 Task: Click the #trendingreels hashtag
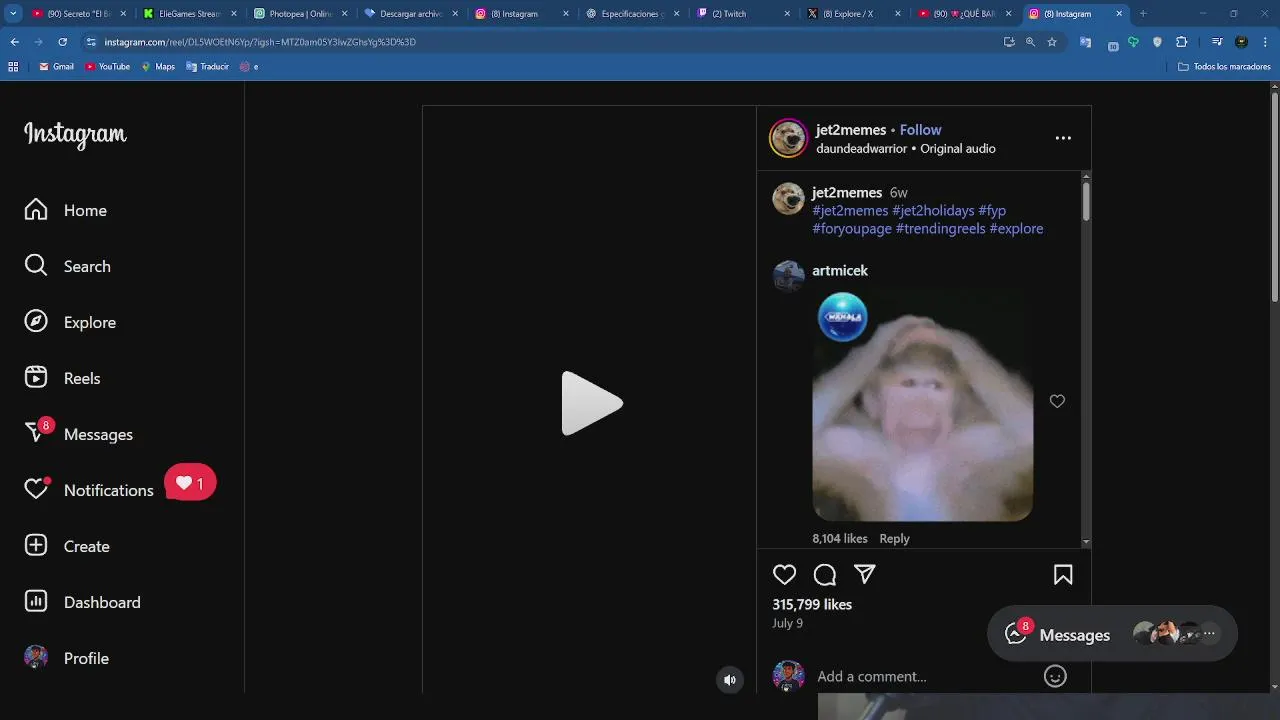tap(940, 228)
